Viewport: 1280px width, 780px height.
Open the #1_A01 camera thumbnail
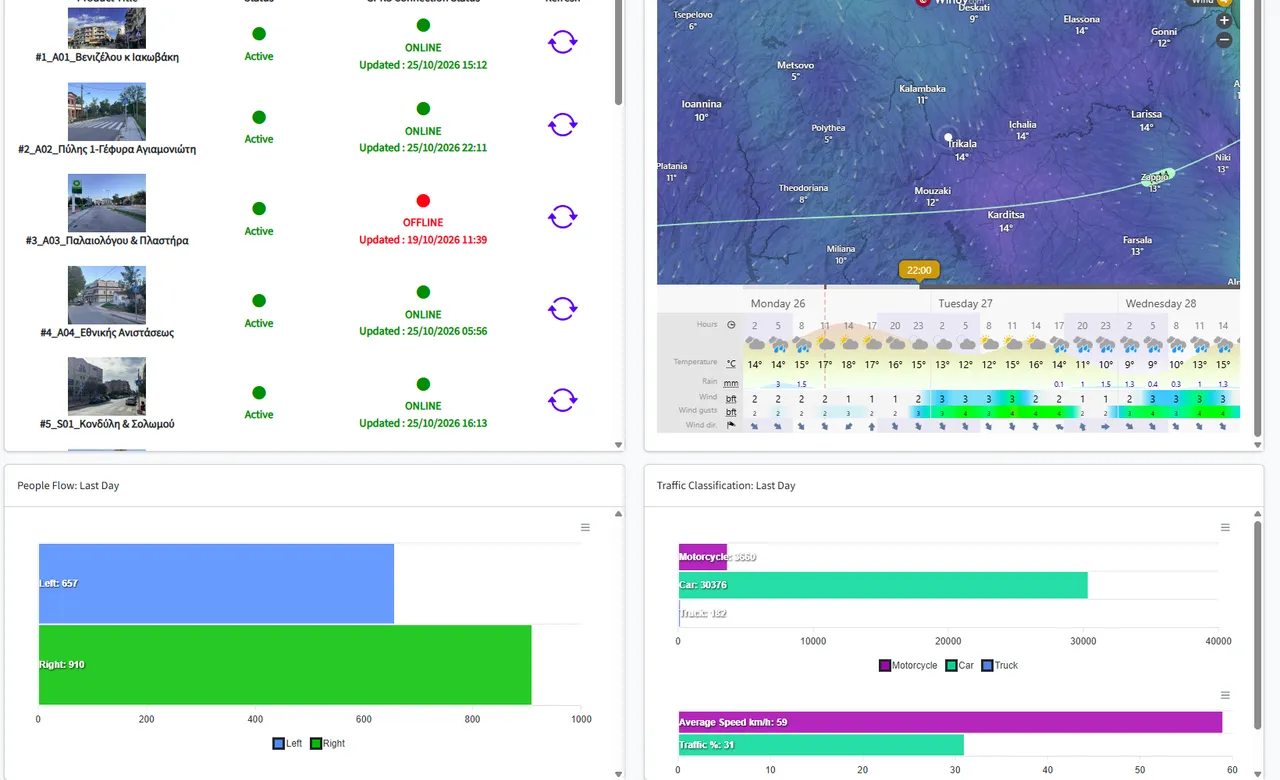tap(107, 28)
